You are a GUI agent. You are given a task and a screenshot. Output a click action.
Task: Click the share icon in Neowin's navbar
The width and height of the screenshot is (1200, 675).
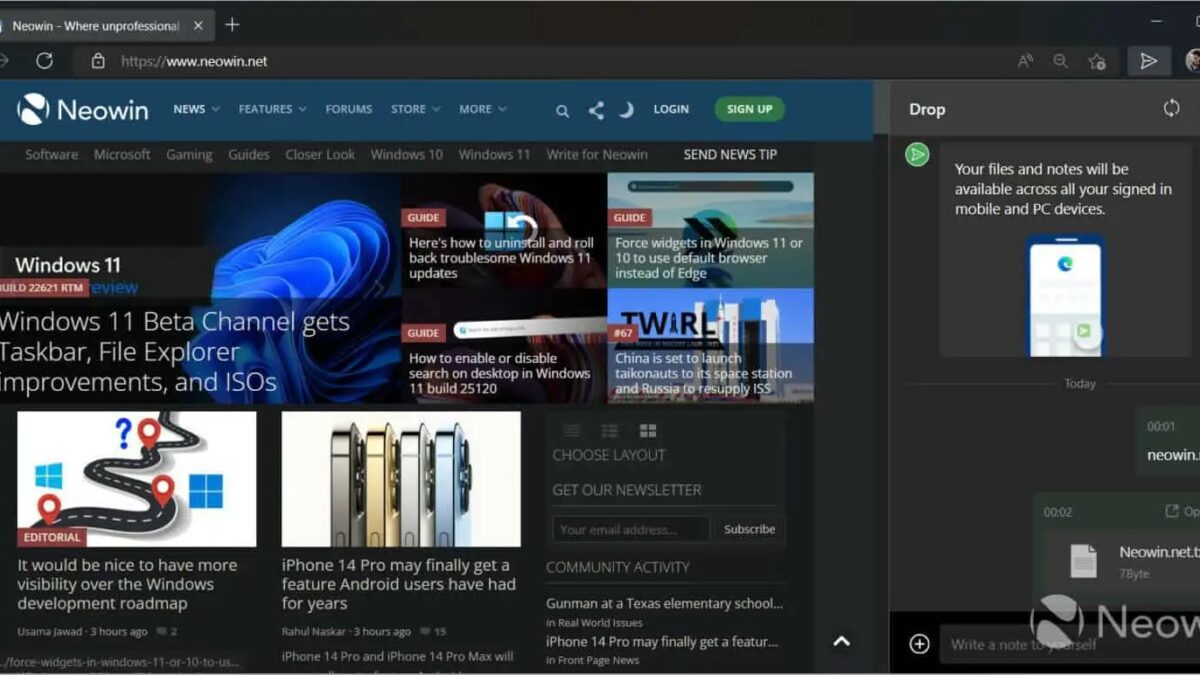pyautogui.click(x=595, y=109)
